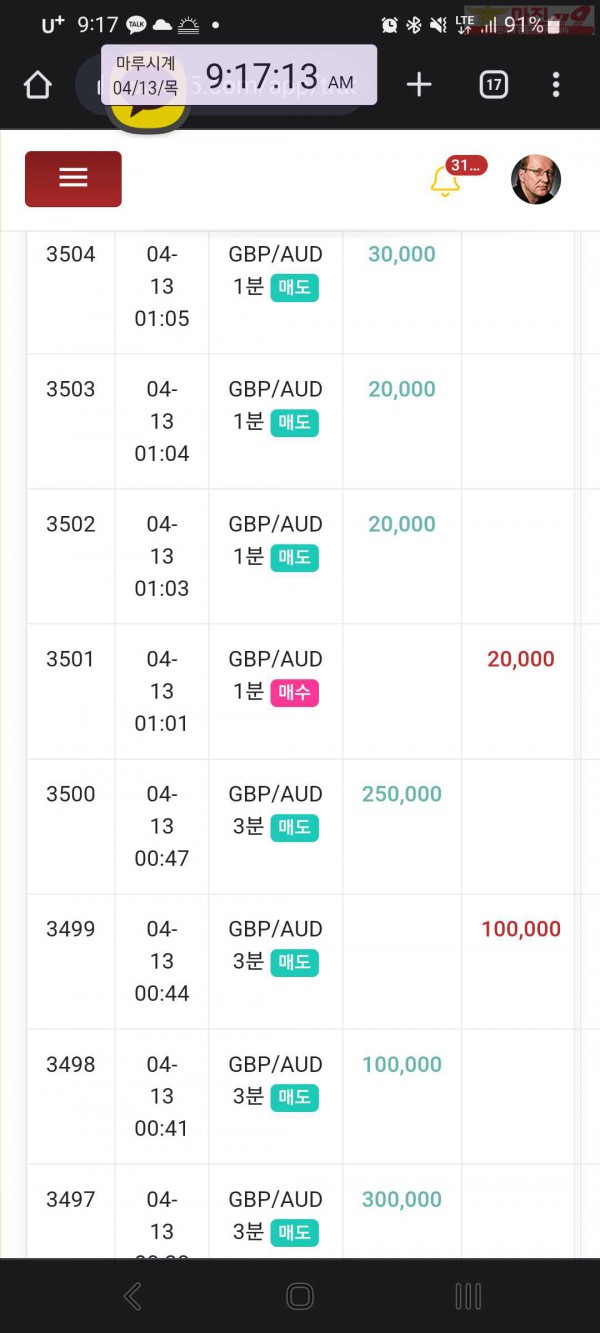Open a new browser tab
This screenshot has width=600, height=1333.
click(x=419, y=85)
